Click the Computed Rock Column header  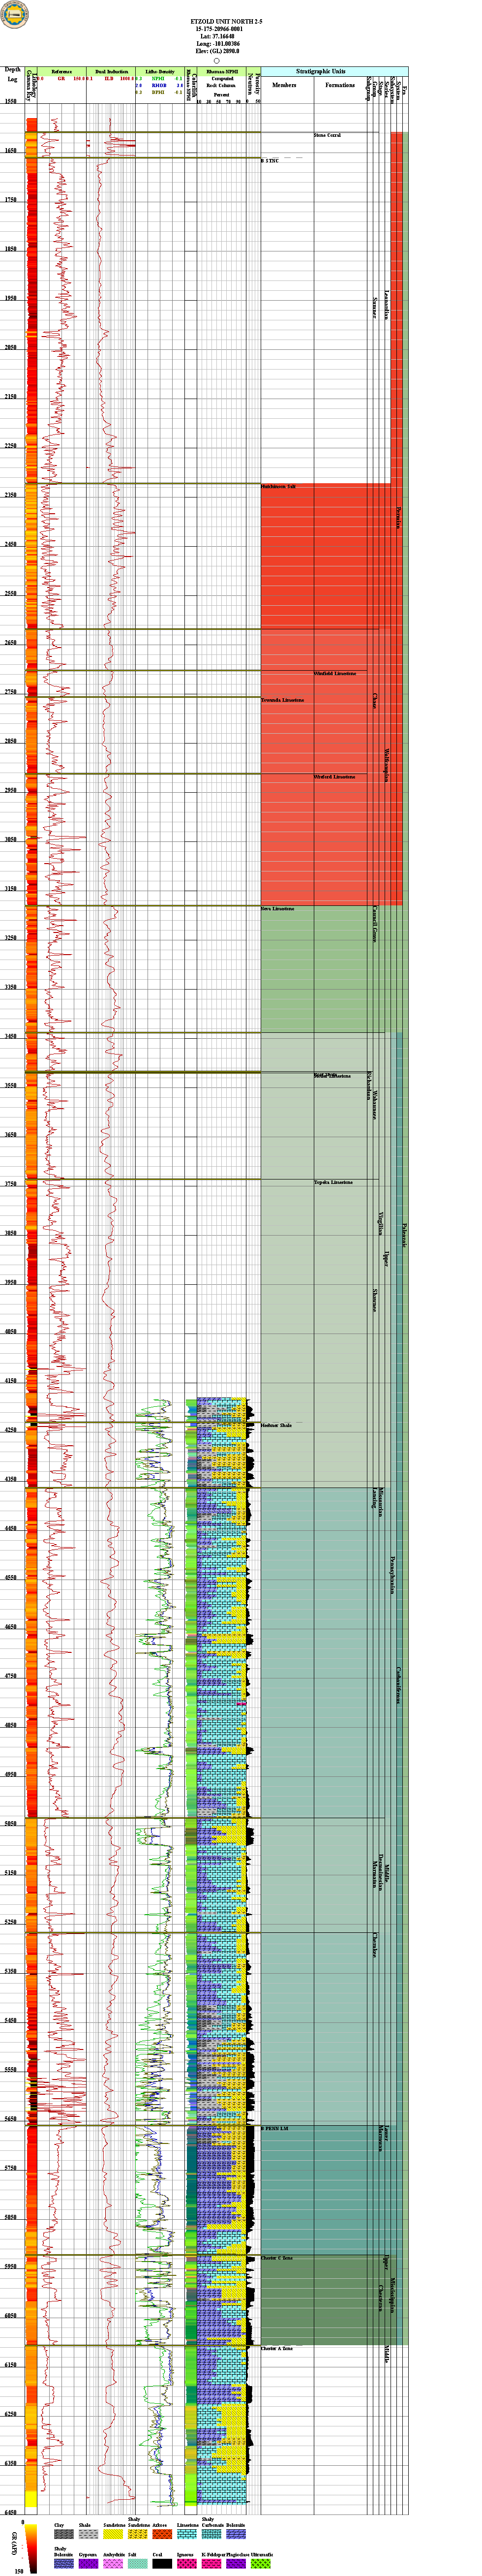222,82
